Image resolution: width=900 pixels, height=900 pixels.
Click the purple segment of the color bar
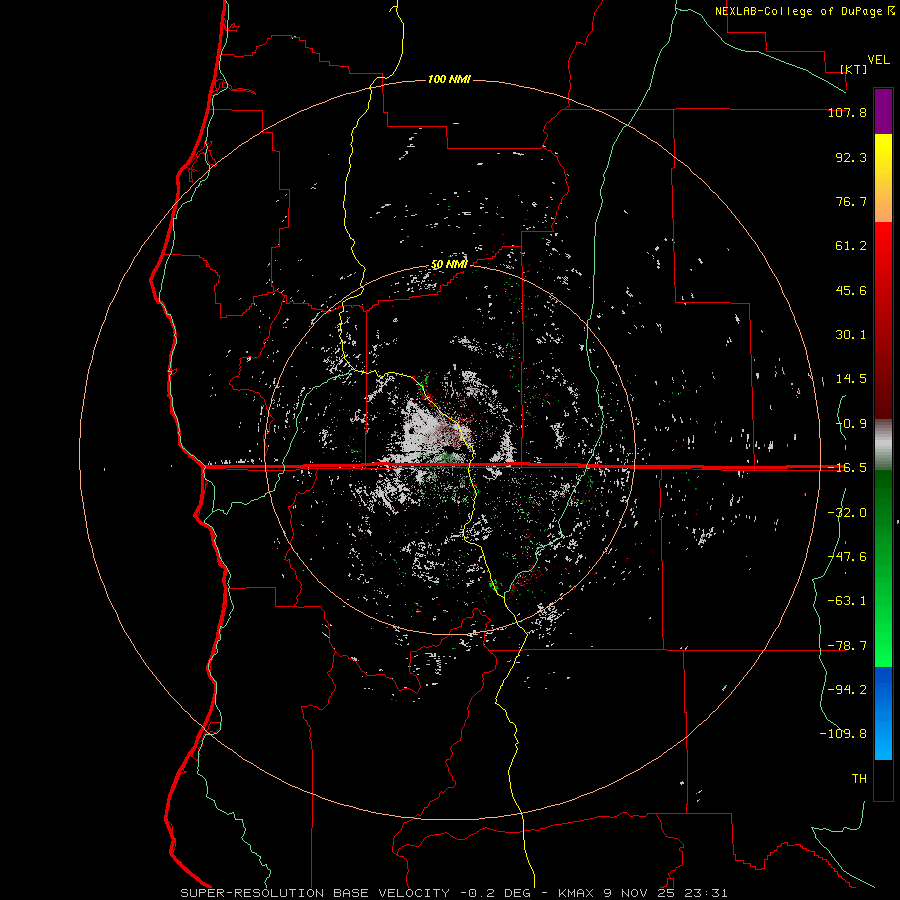click(883, 111)
